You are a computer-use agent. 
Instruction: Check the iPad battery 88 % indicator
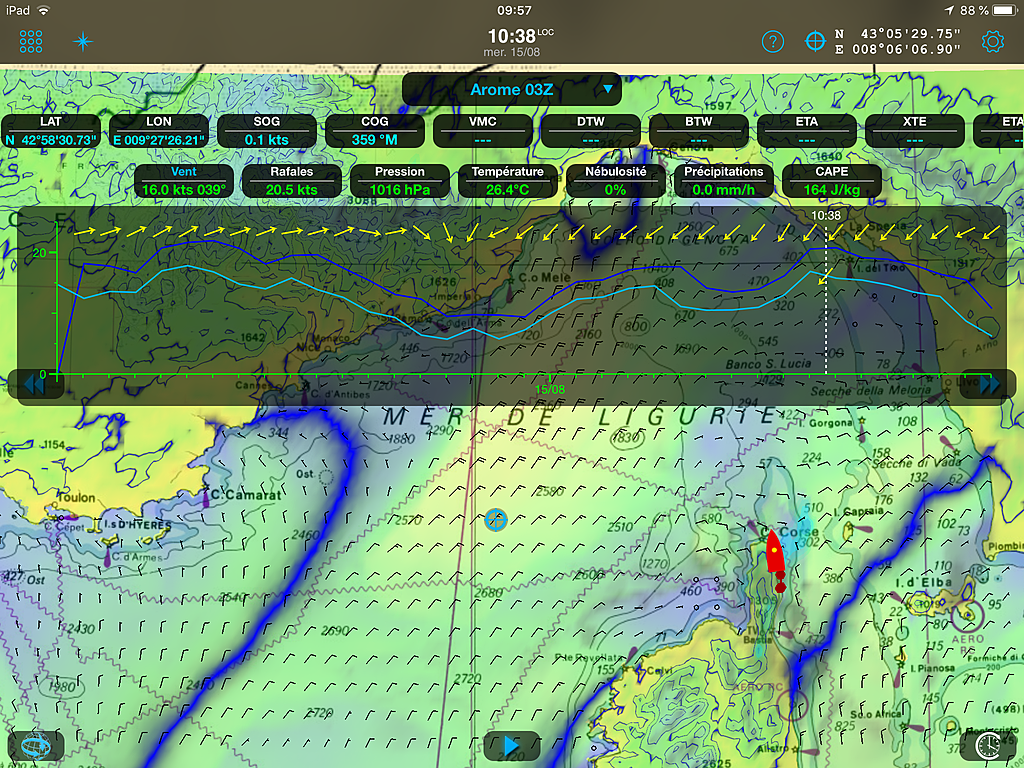pos(988,10)
